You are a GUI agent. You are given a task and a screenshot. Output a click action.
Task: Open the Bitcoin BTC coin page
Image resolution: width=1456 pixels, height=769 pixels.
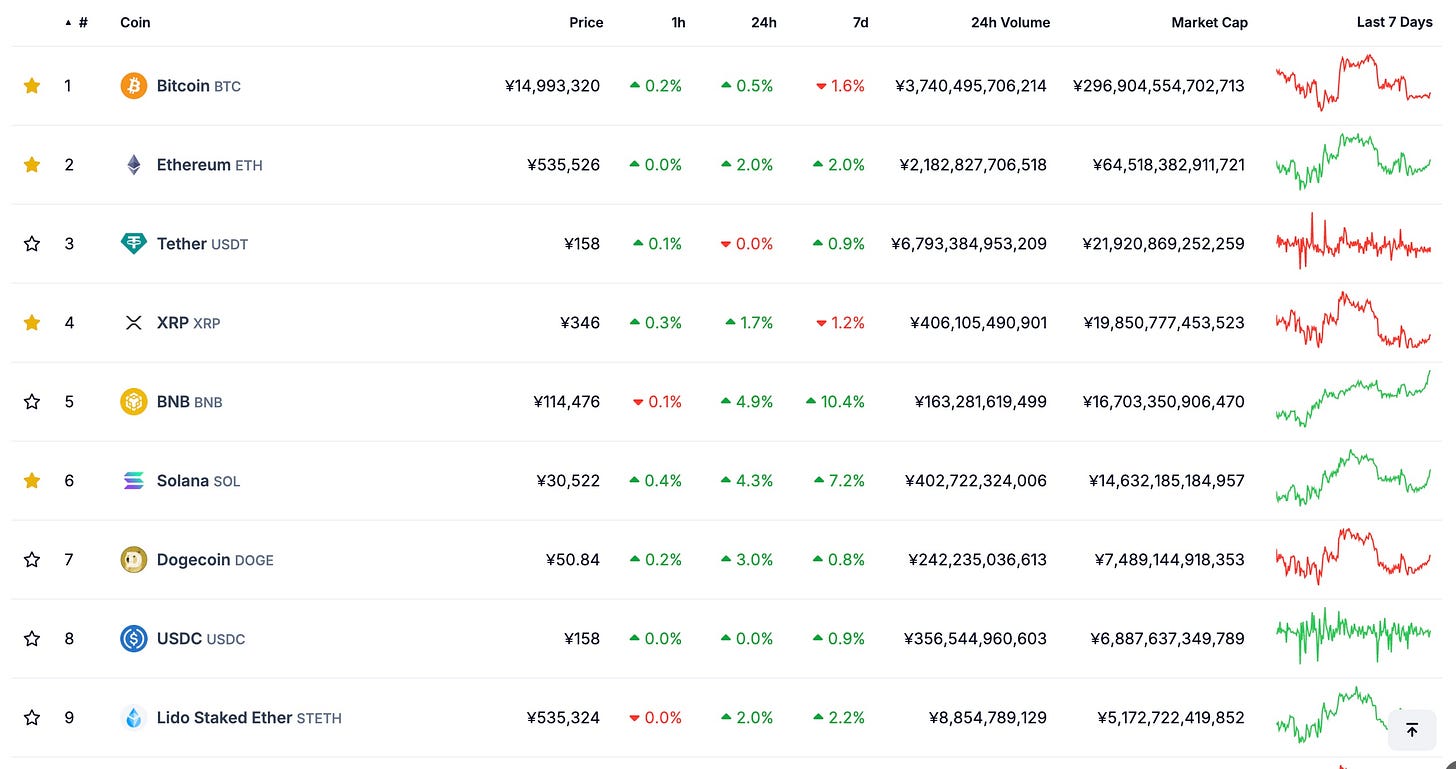coord(199,86)
